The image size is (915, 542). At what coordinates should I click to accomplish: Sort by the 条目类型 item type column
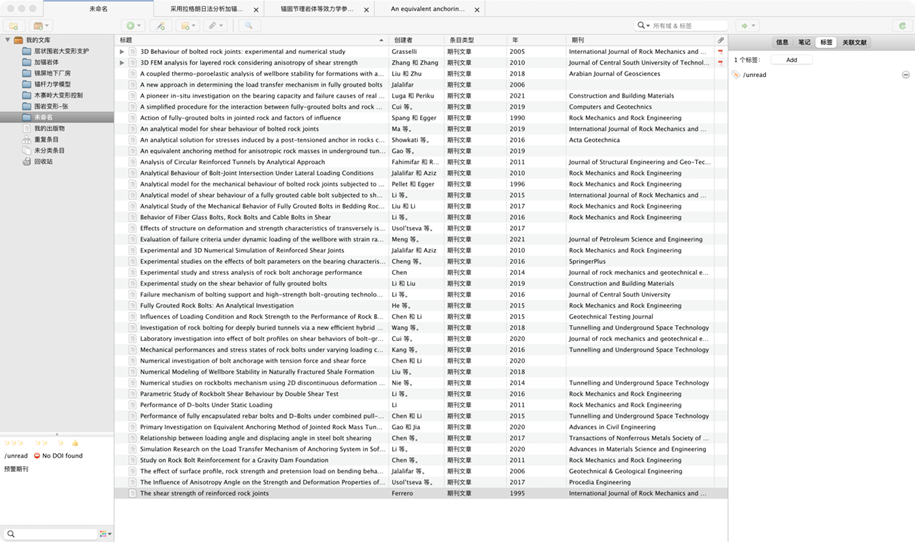476,40
